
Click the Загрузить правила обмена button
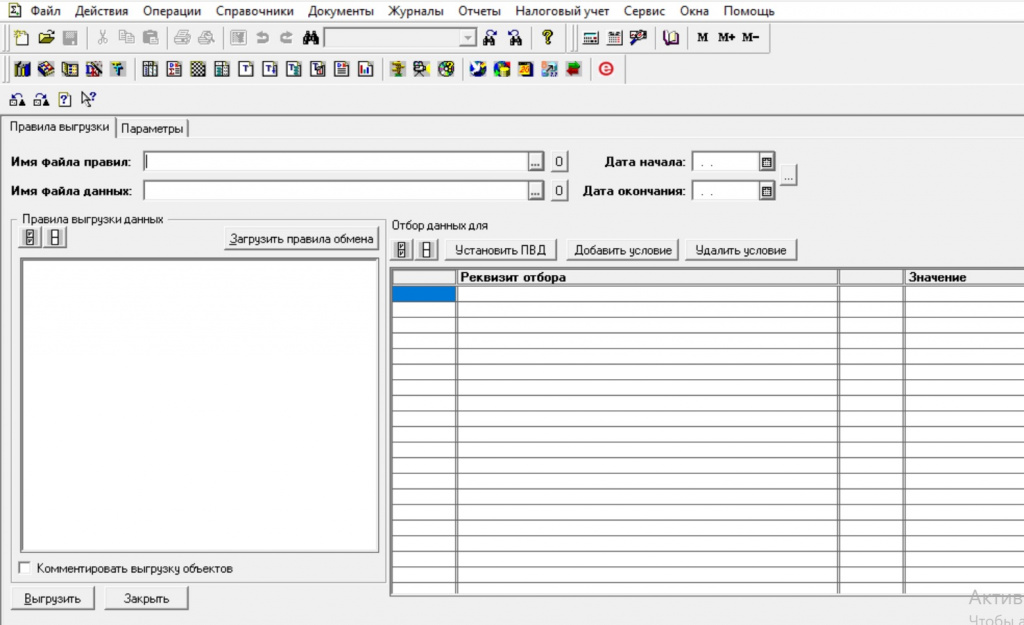click(301, 238)
